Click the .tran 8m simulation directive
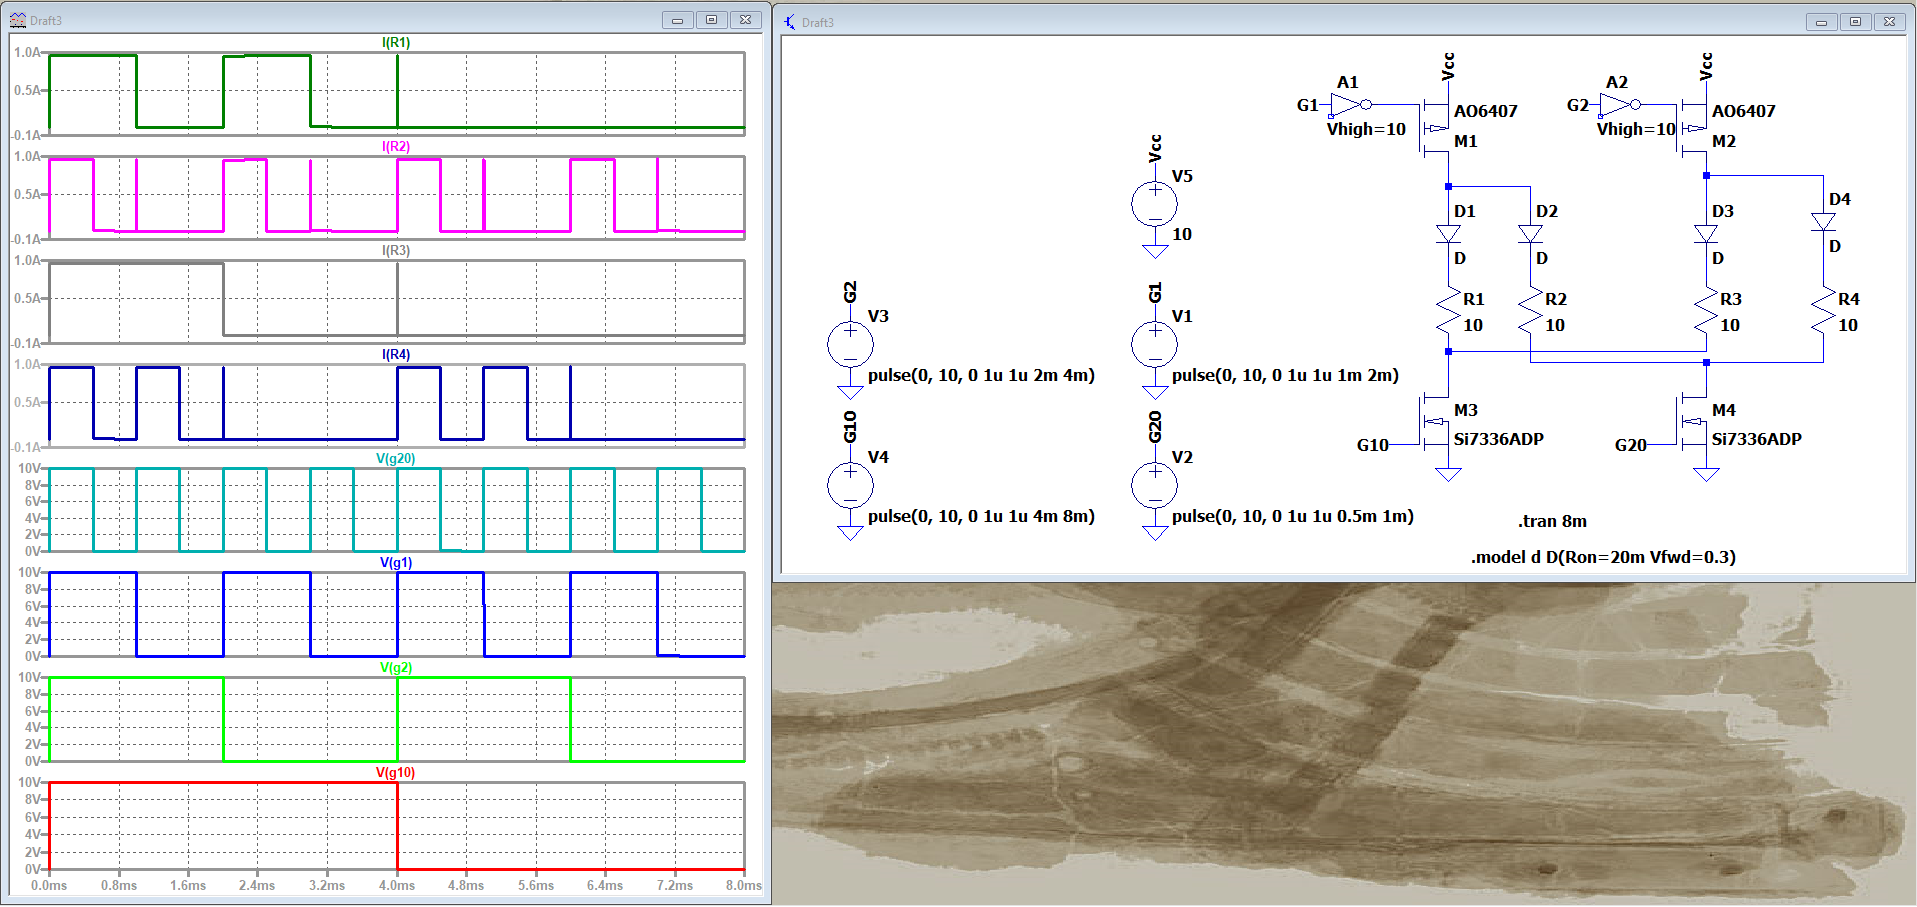 (x=1552, y=521)
